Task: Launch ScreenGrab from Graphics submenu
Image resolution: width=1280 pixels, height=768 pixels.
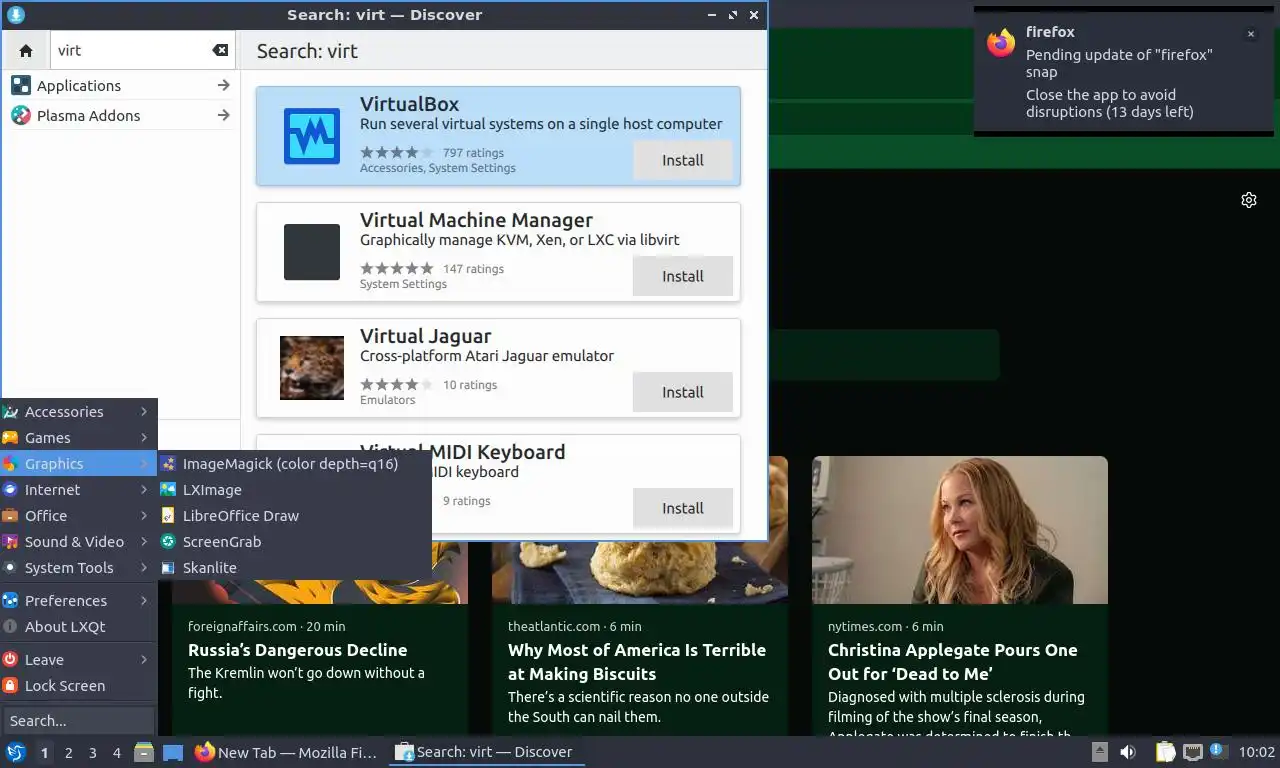Action: coord(294,542)
